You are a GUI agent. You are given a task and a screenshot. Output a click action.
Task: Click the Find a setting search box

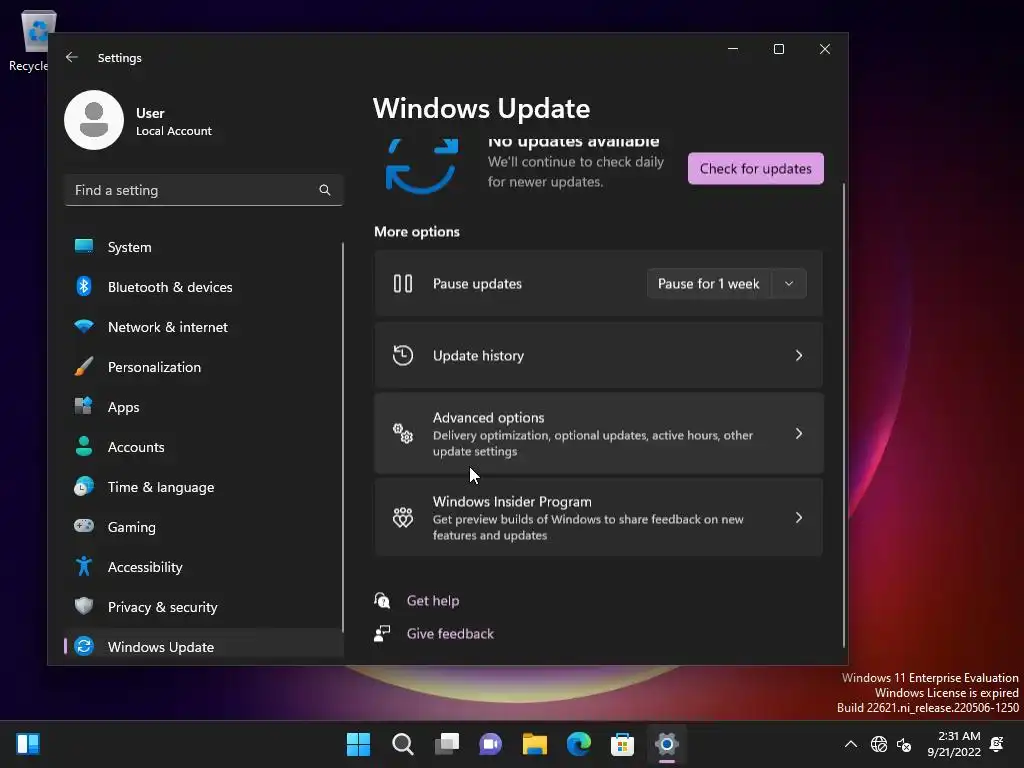[x=204, y=190]
